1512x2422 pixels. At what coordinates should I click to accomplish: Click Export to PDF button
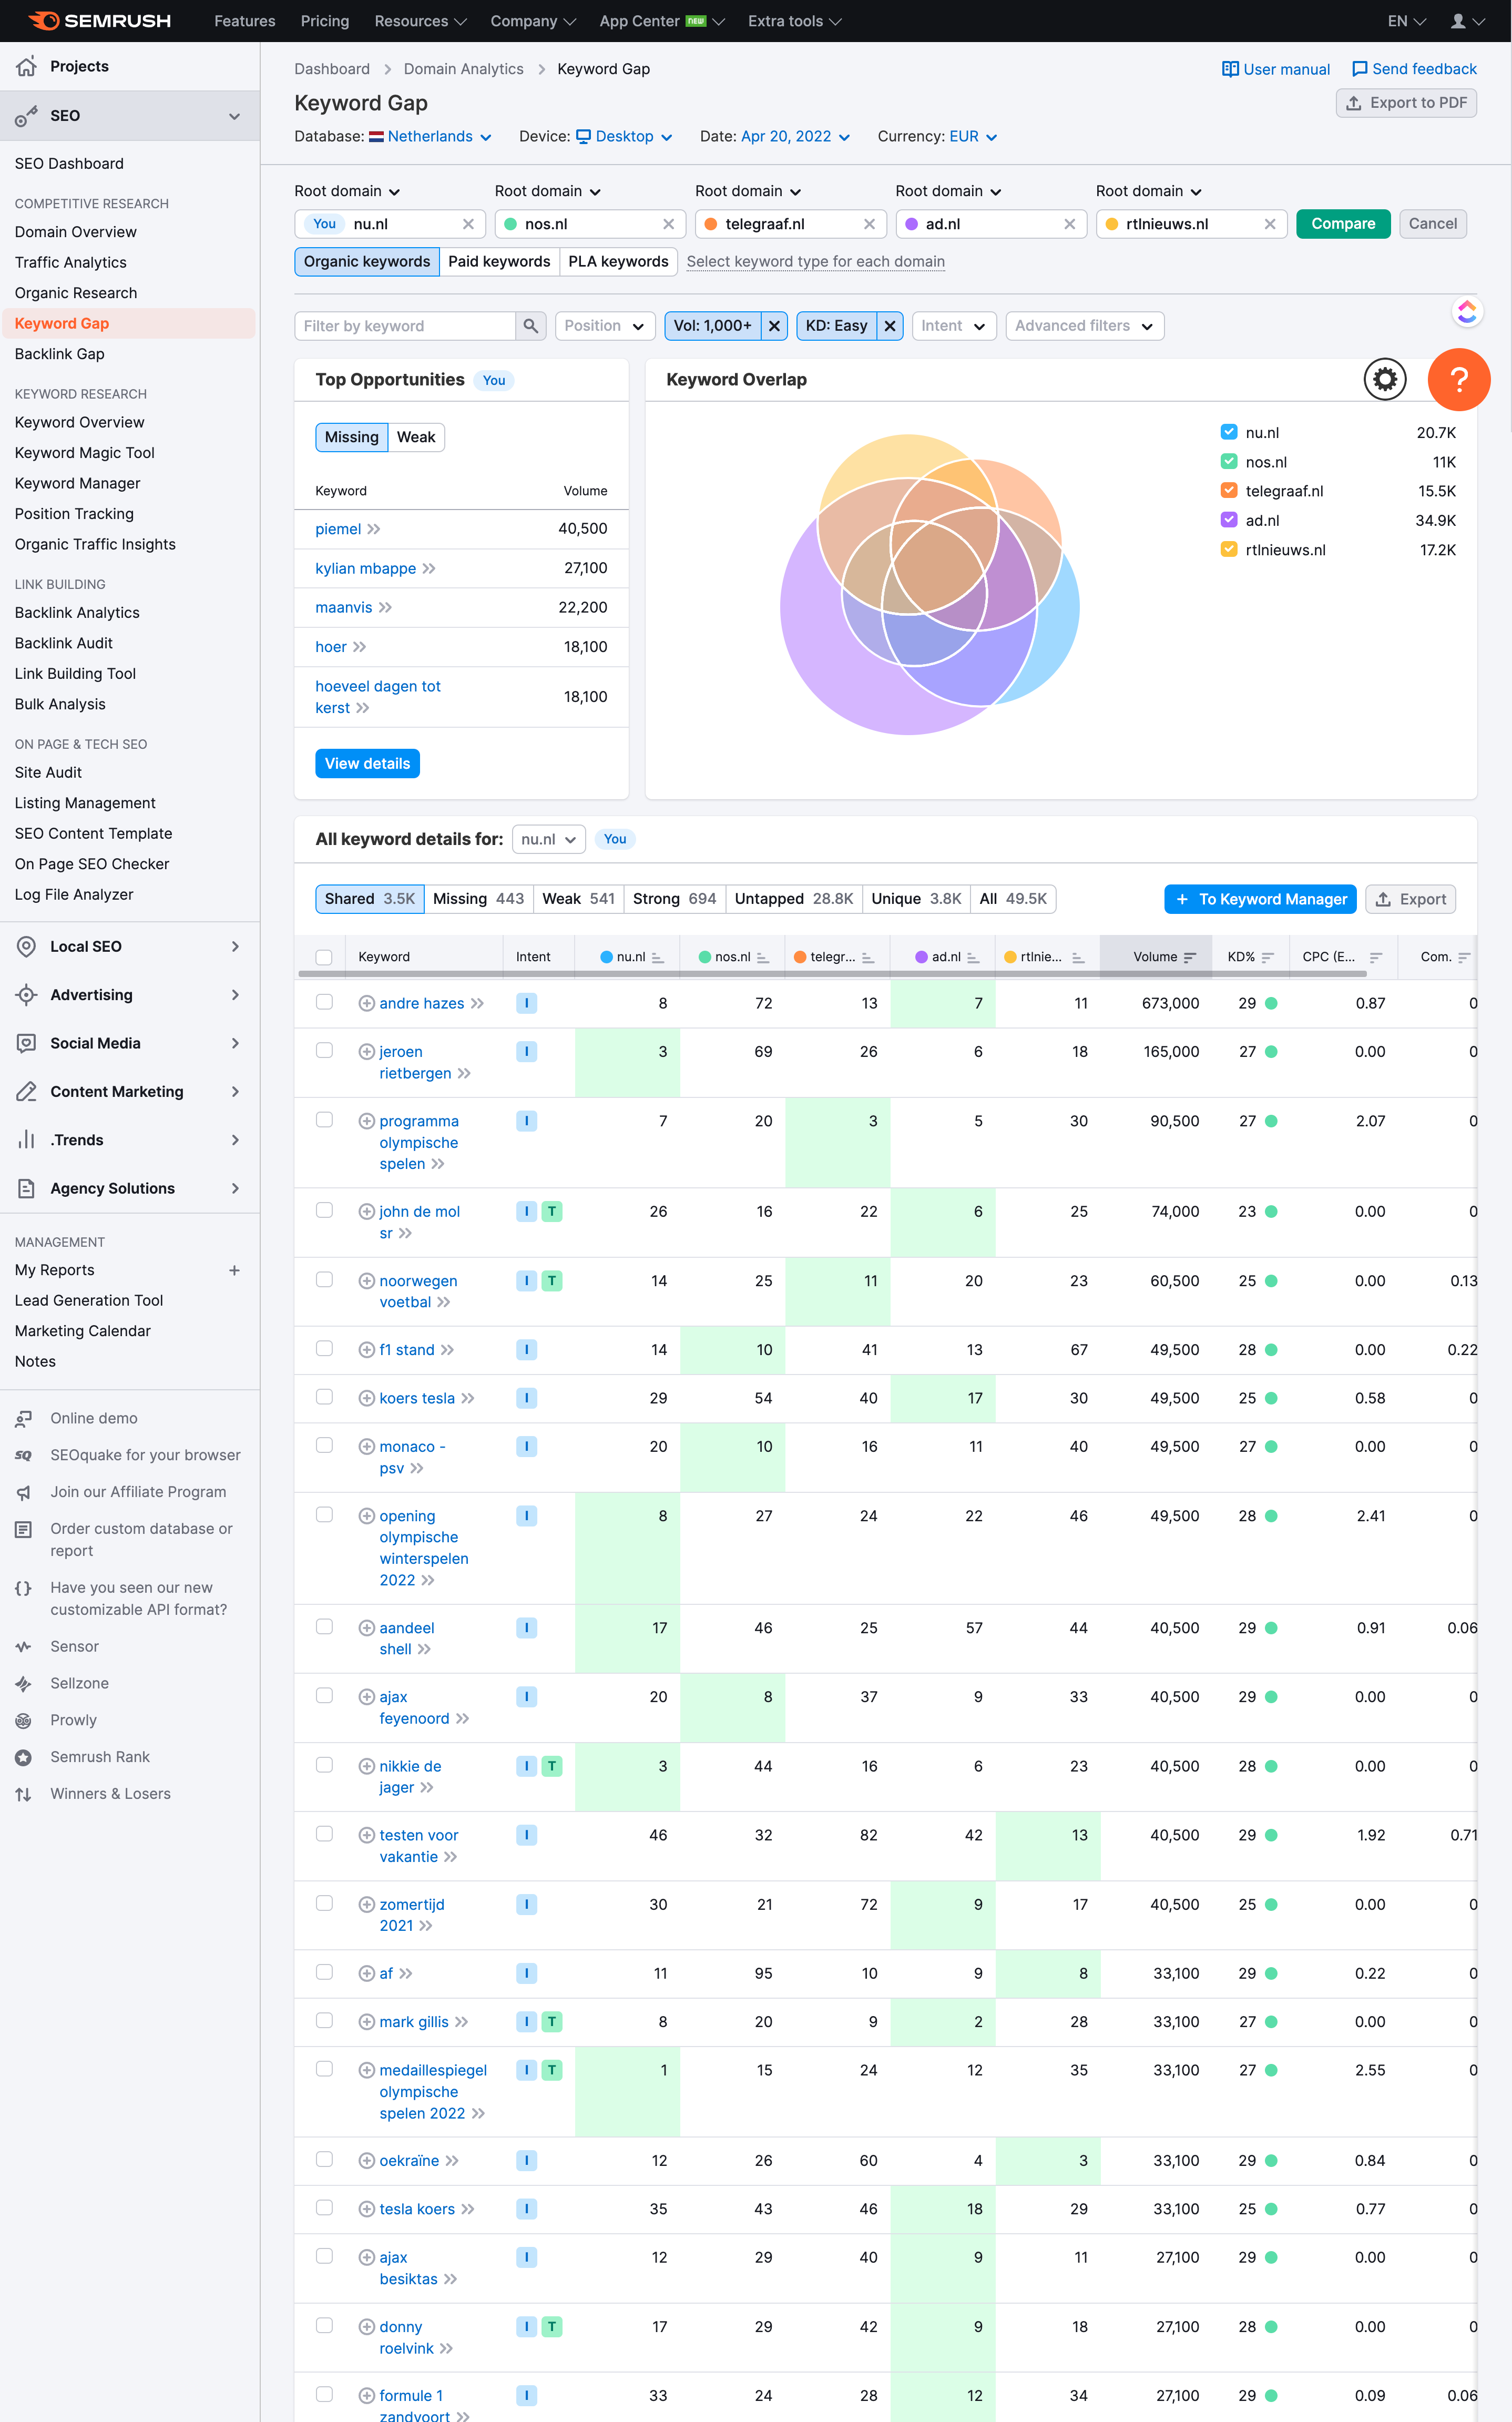point(1406,103)
